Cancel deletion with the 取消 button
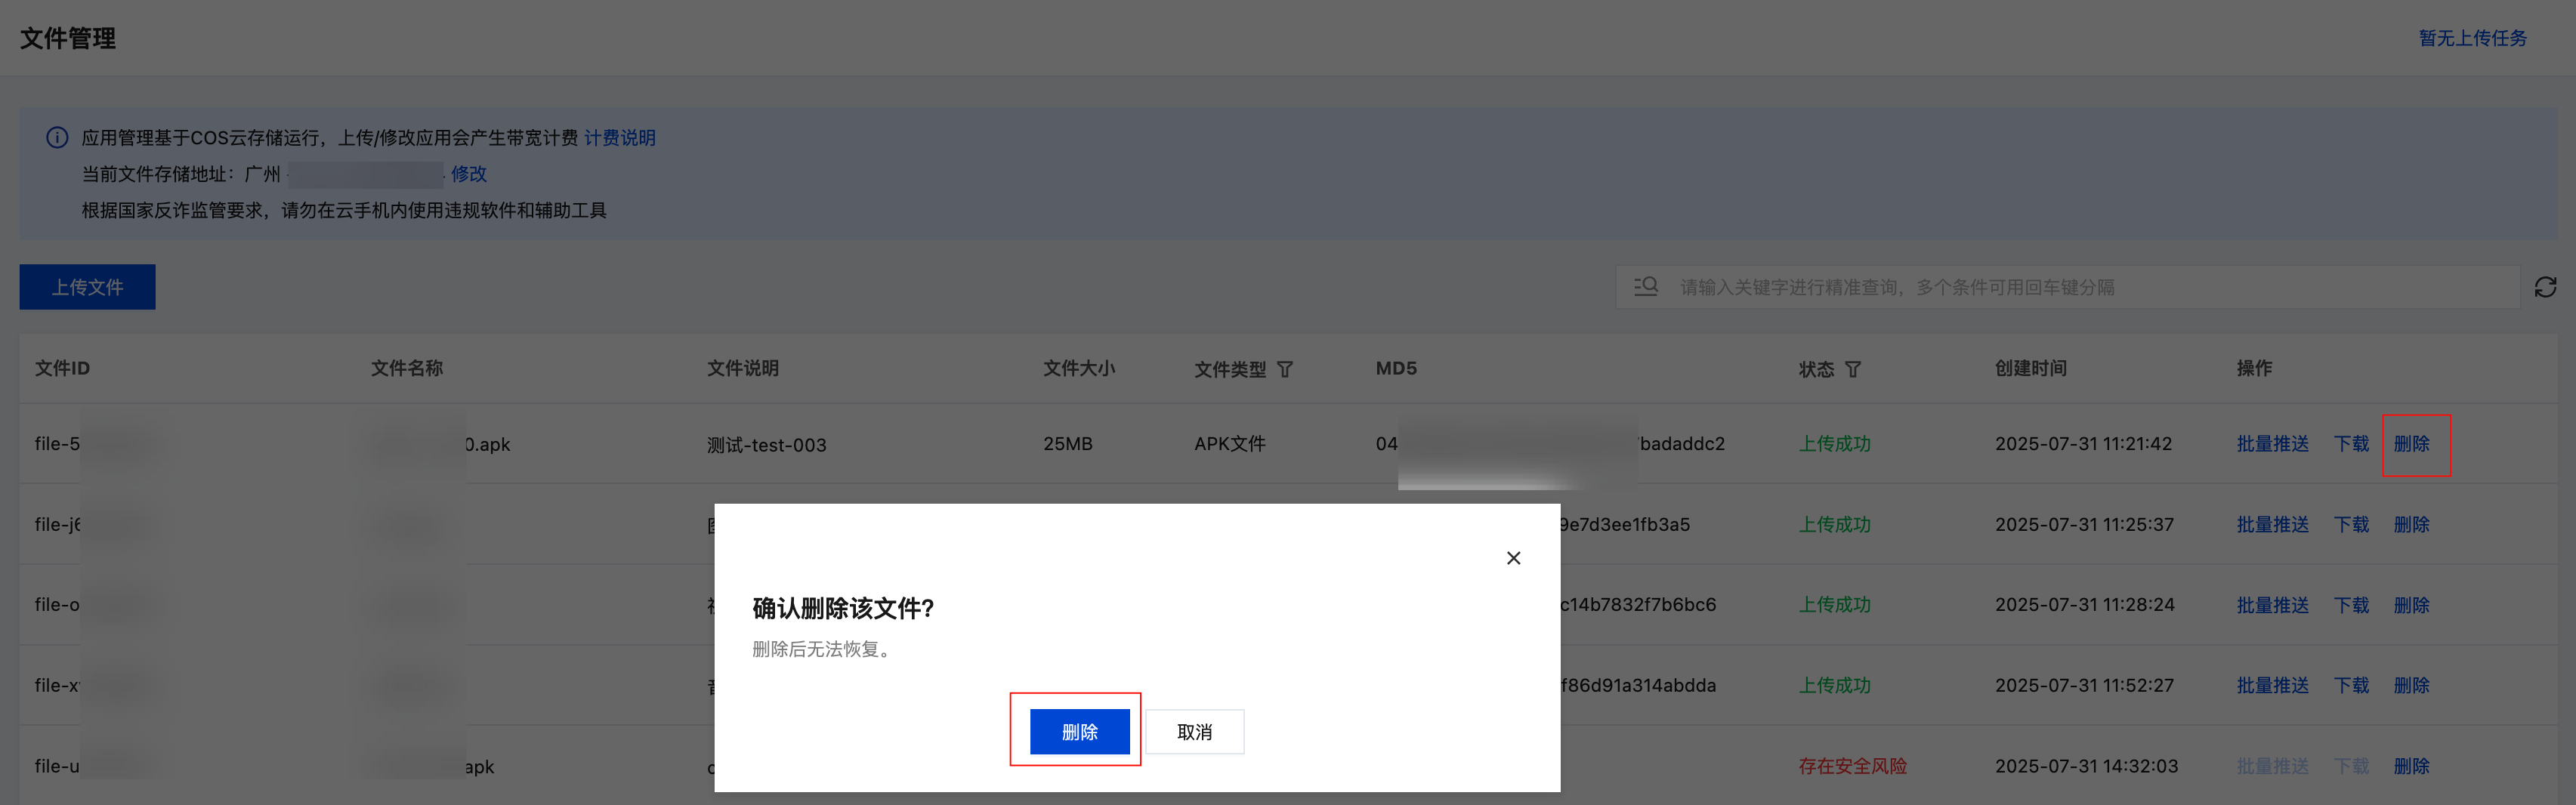 pyautogui.click(x=1194, y=732)
